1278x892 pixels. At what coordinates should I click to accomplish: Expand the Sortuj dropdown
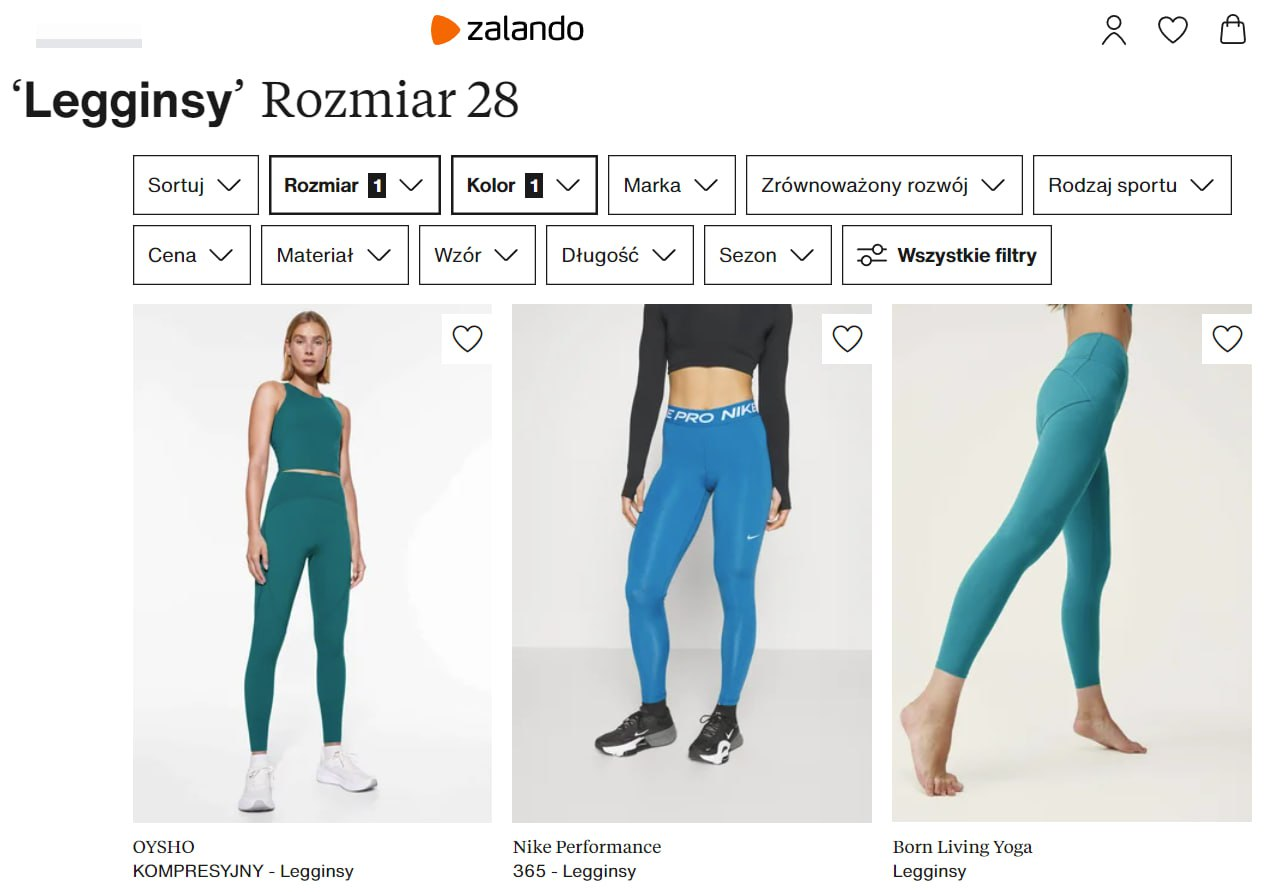click(x=195, y=185)
